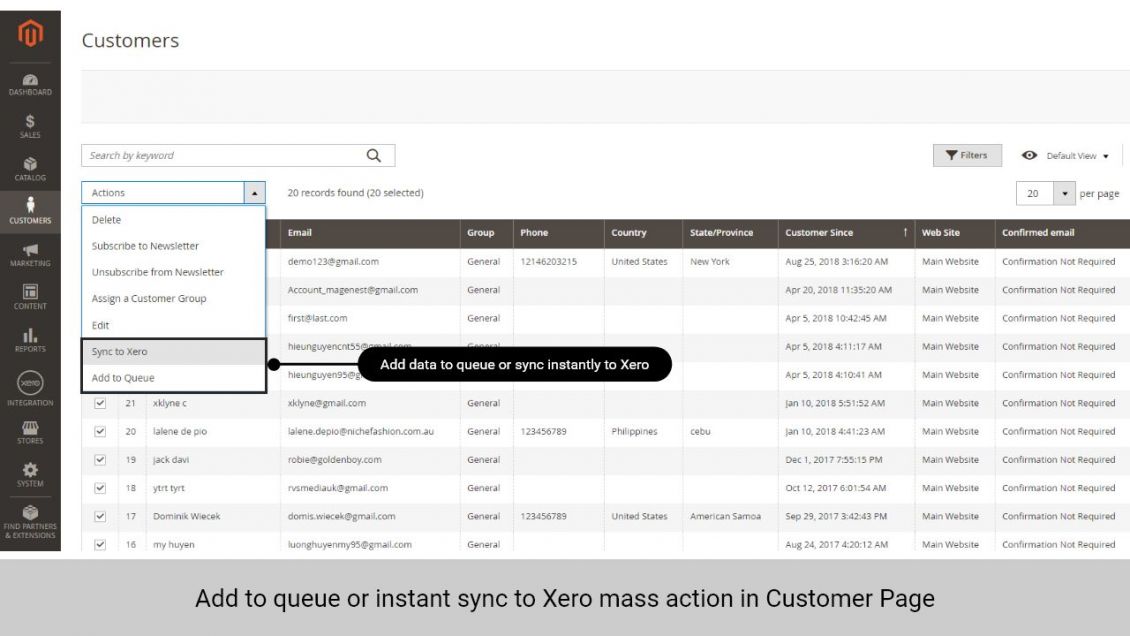Uncheck the row for lalene de pio
Image resolution: width=1130 pixels, height=636 pixels.
(100, 431)
